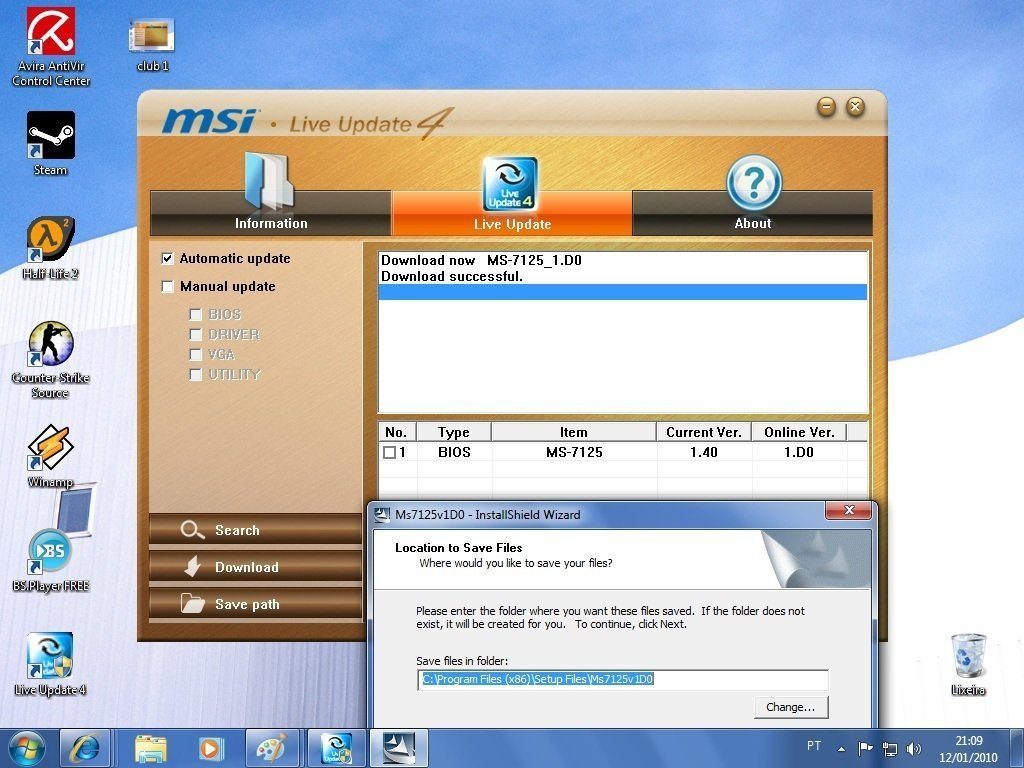Tick the DRIVER checkbox
The image size is (1024, 768).
pos(195,335)
